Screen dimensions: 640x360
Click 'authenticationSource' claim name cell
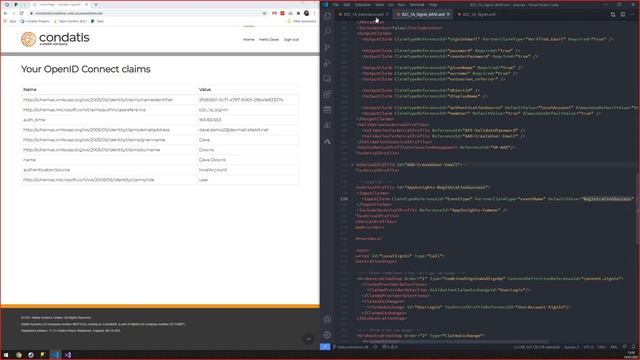pos(109,170)
